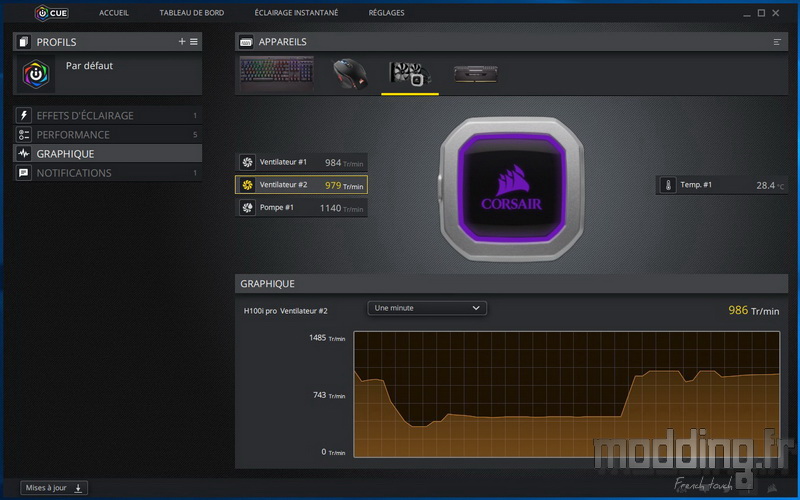
Task: Select the H100i cooler device thumbnail
Action: (410, 74)
